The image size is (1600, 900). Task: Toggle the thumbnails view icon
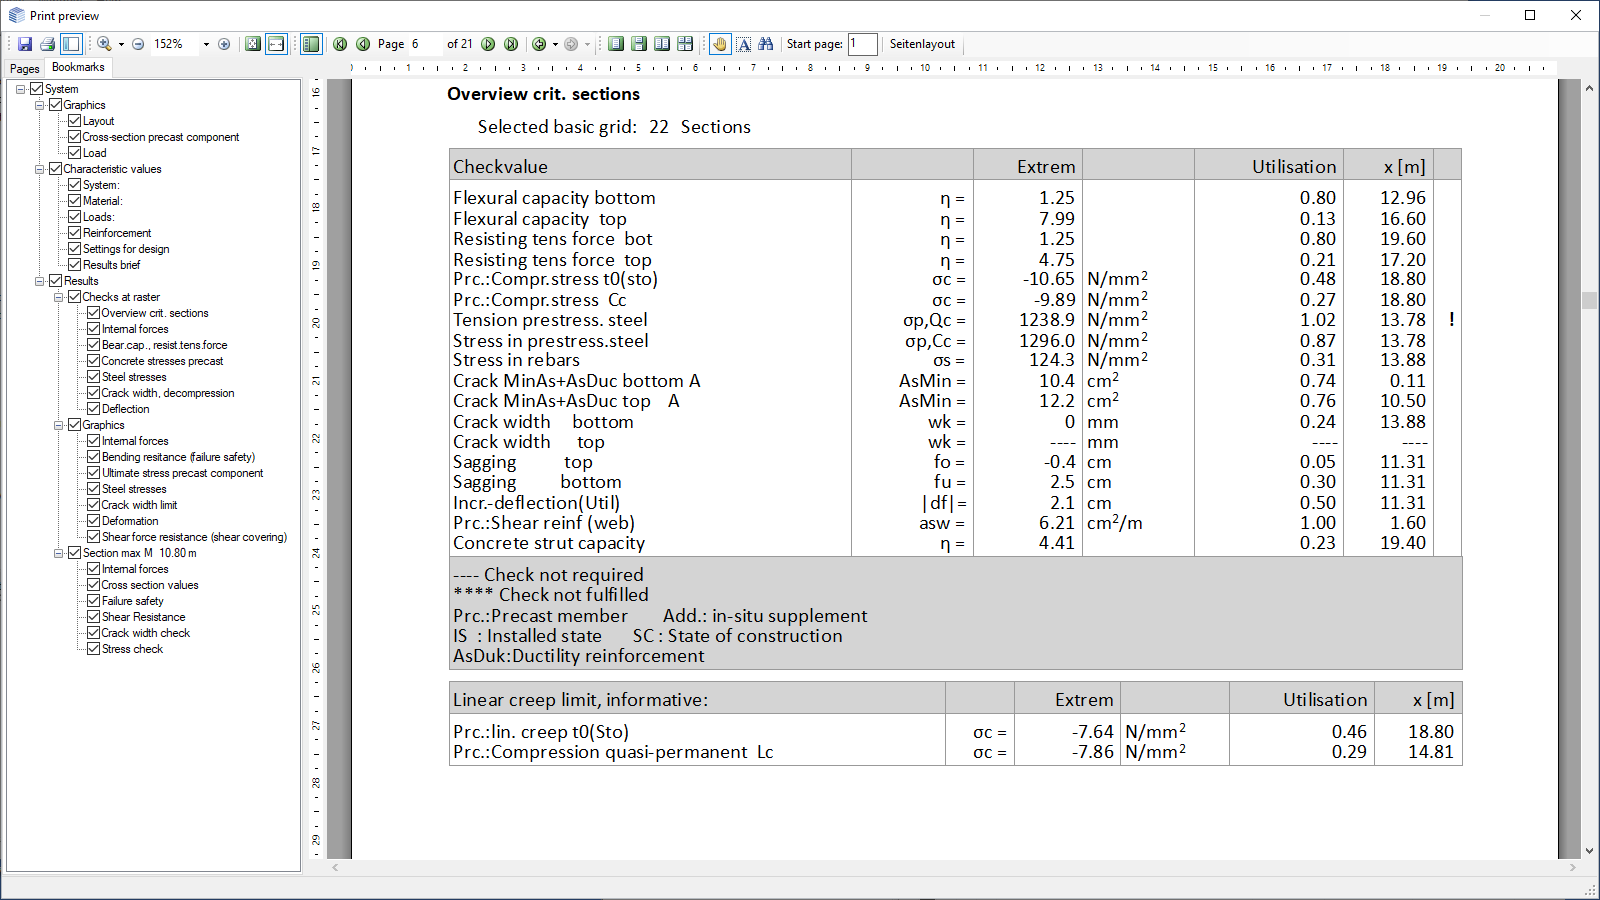click(x=311, y=44)
